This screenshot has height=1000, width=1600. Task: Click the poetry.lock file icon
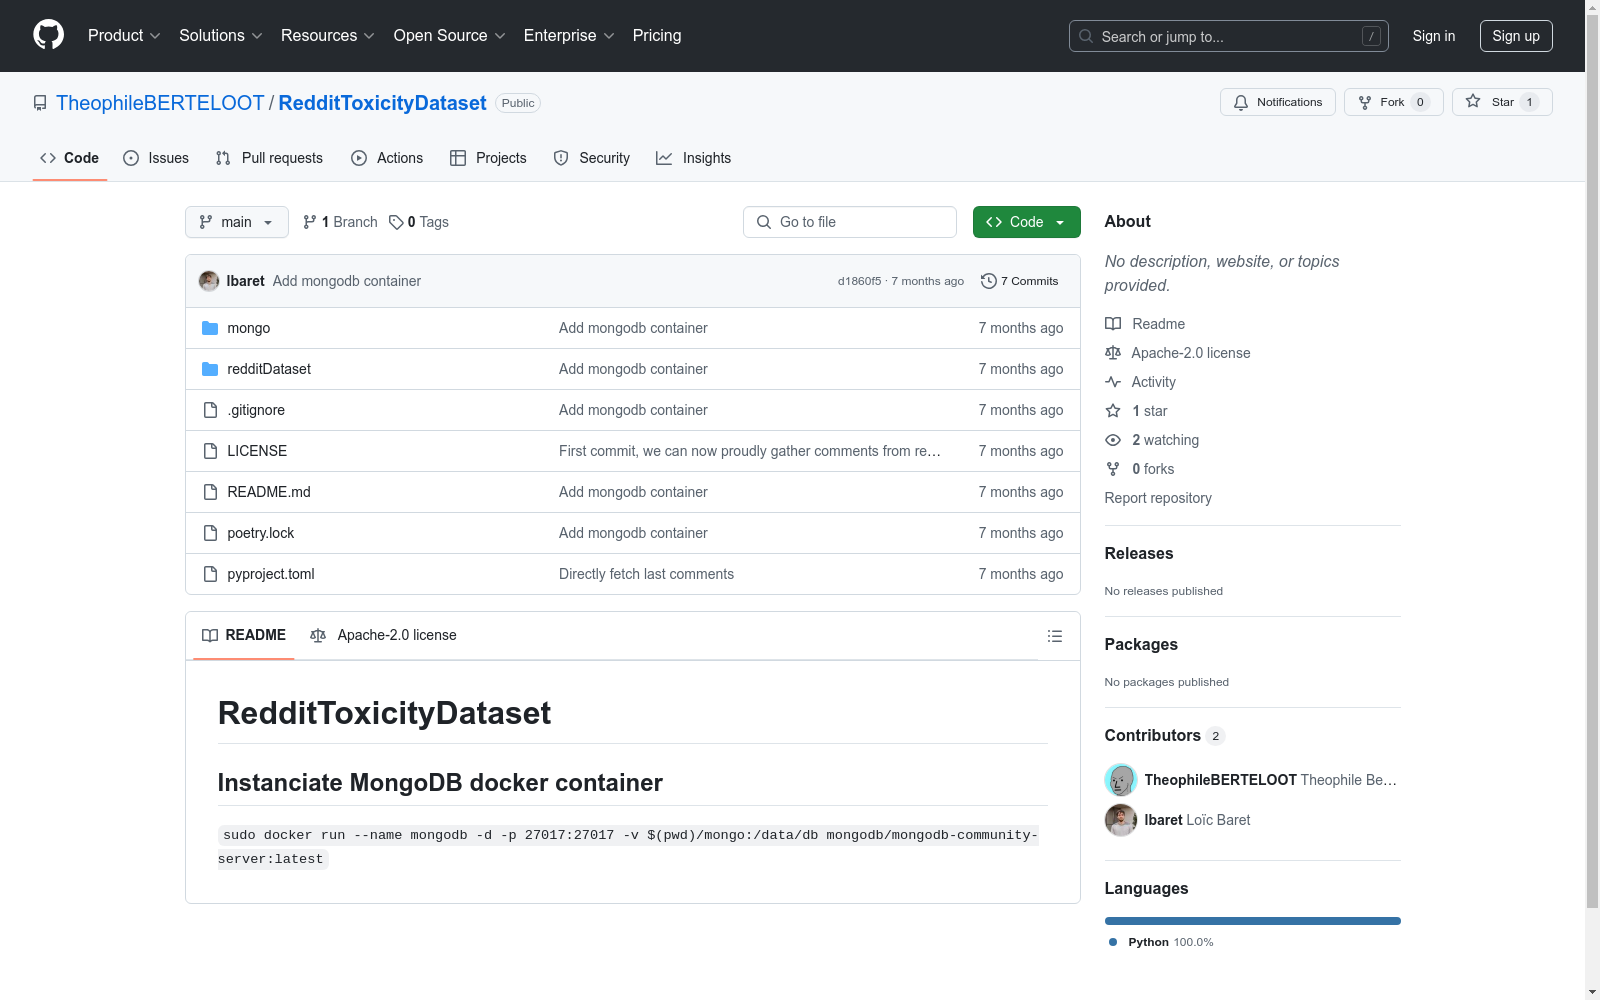click(210, 533)
